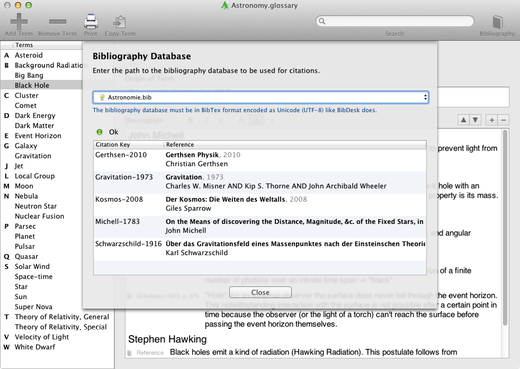The image size is (520, 369).
Task: Click the green Ok status indicator
Action: coord(99,132)
